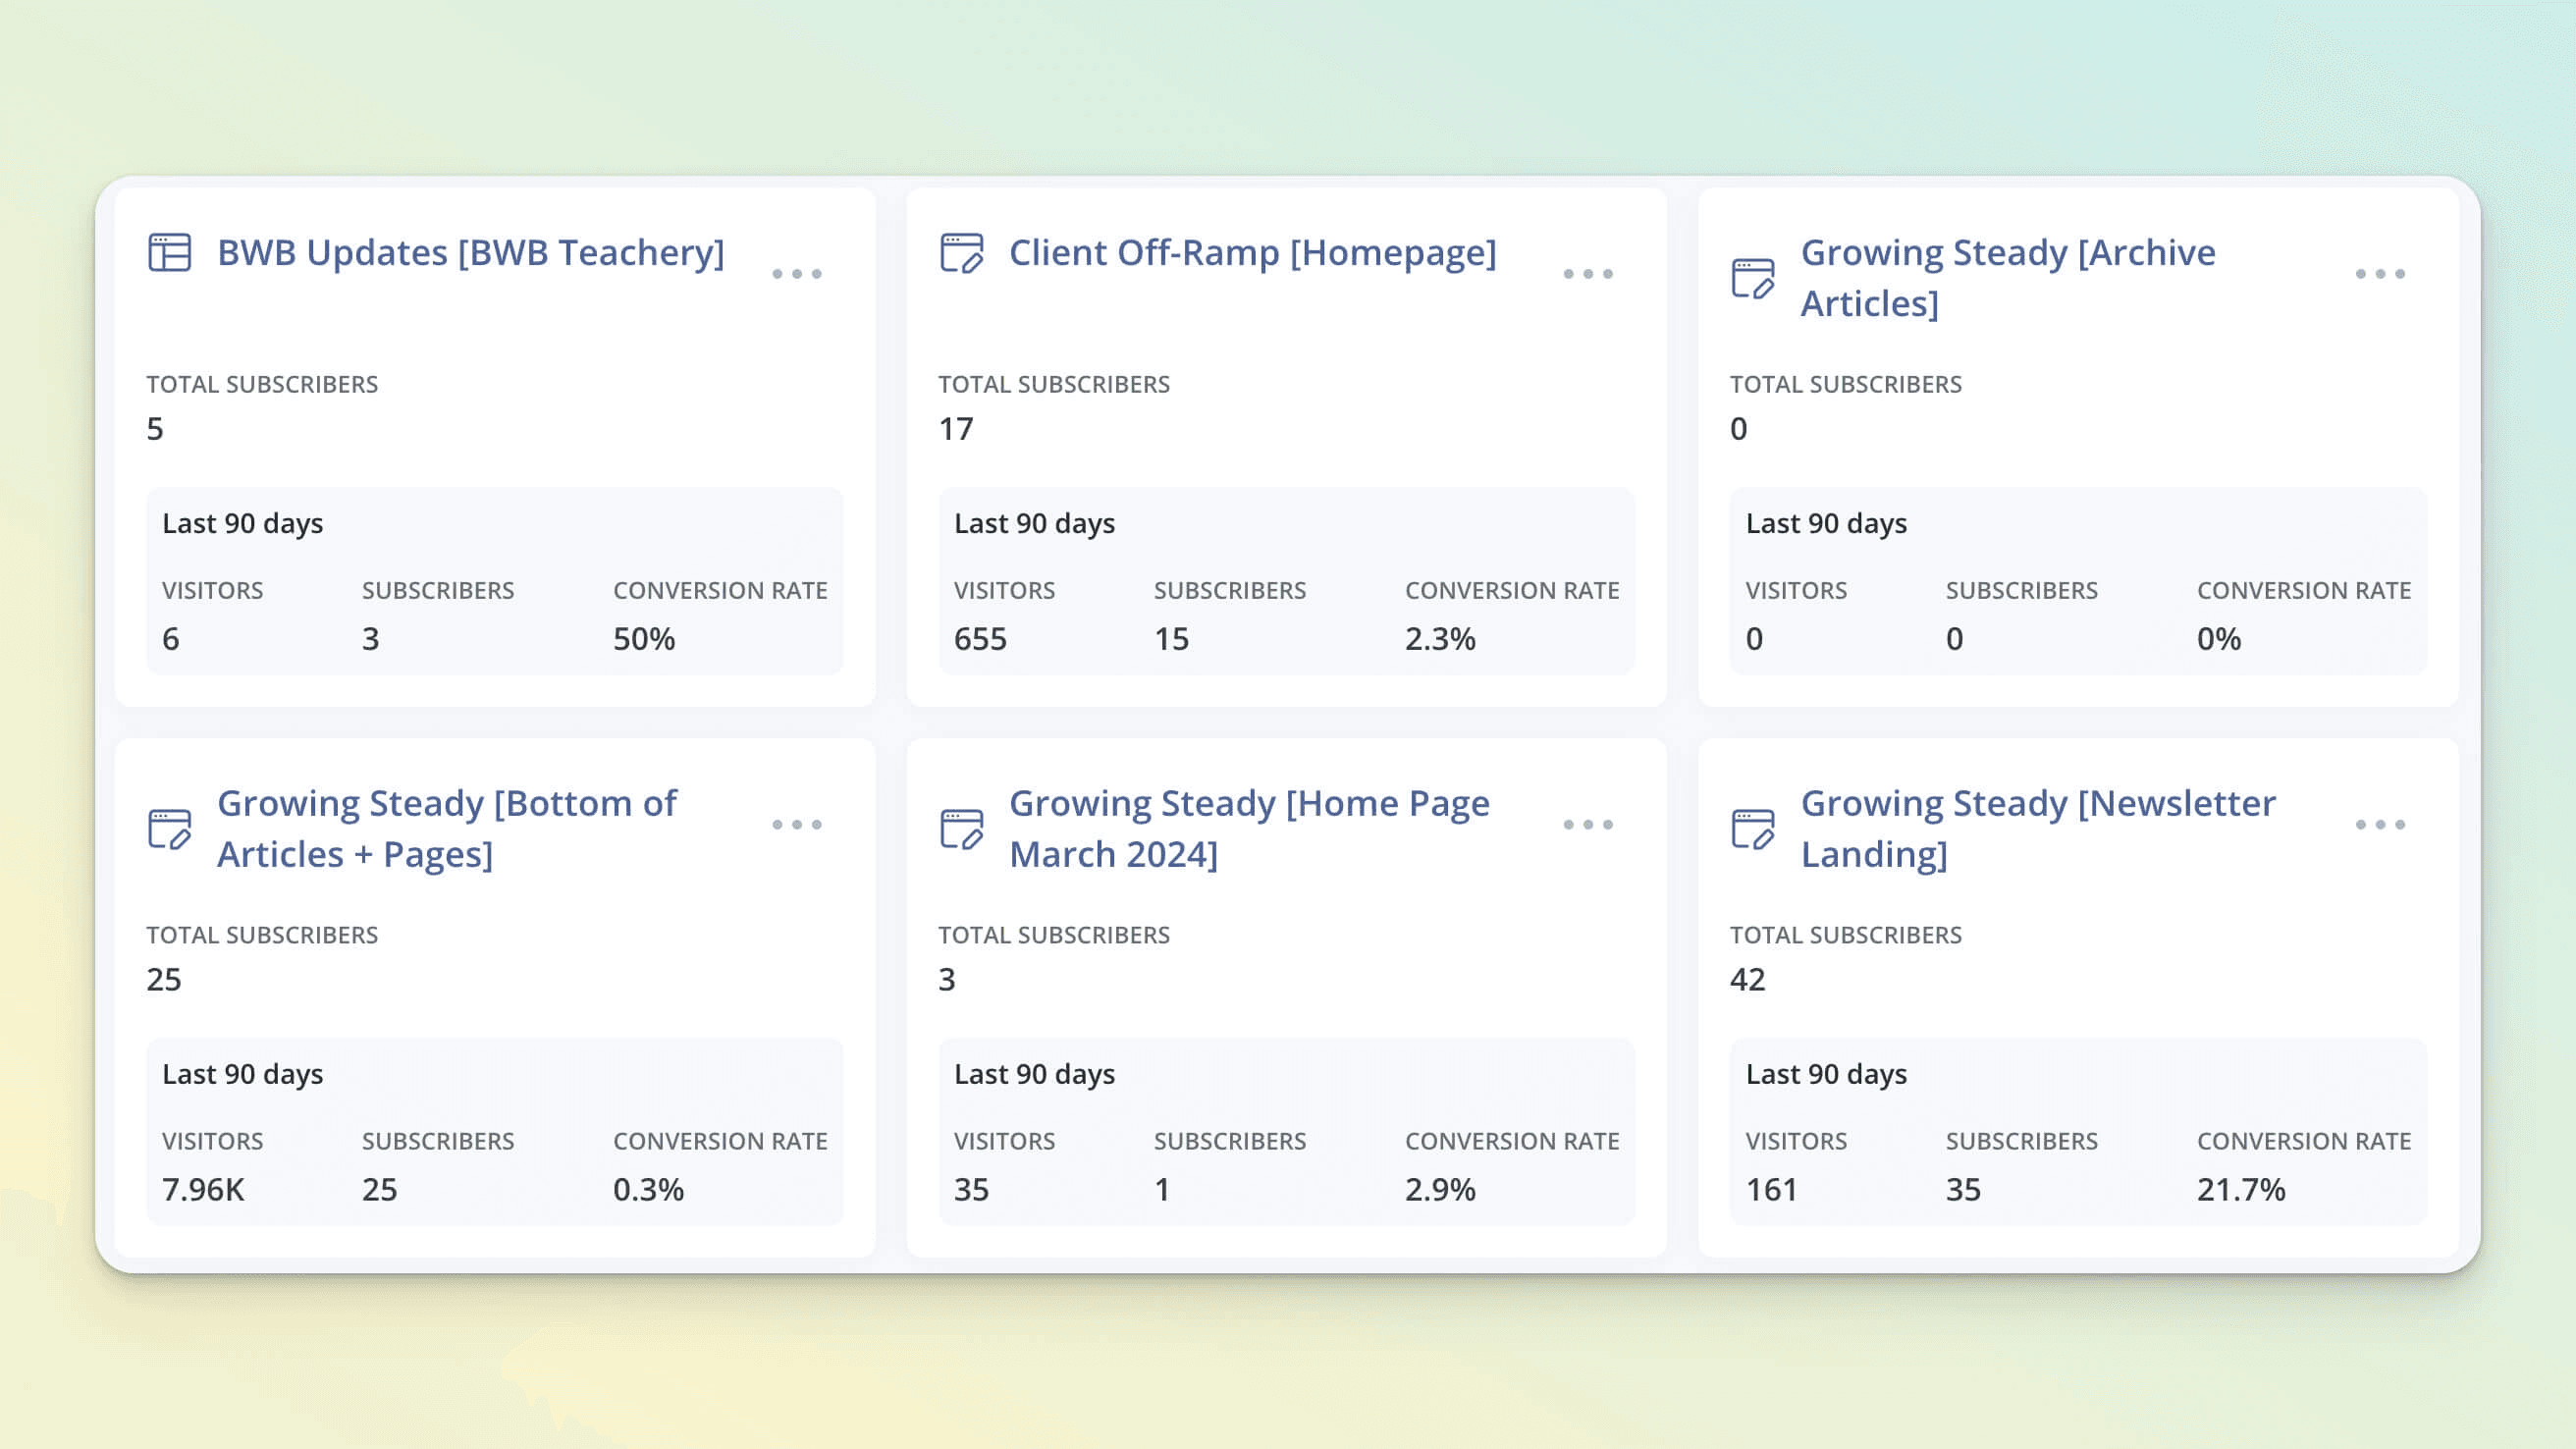The image size is (2576, 1449).
Task: Open three-dot menu on Client Off-Ramp card
Action: pyautogui.click(x=1587, y=273)
